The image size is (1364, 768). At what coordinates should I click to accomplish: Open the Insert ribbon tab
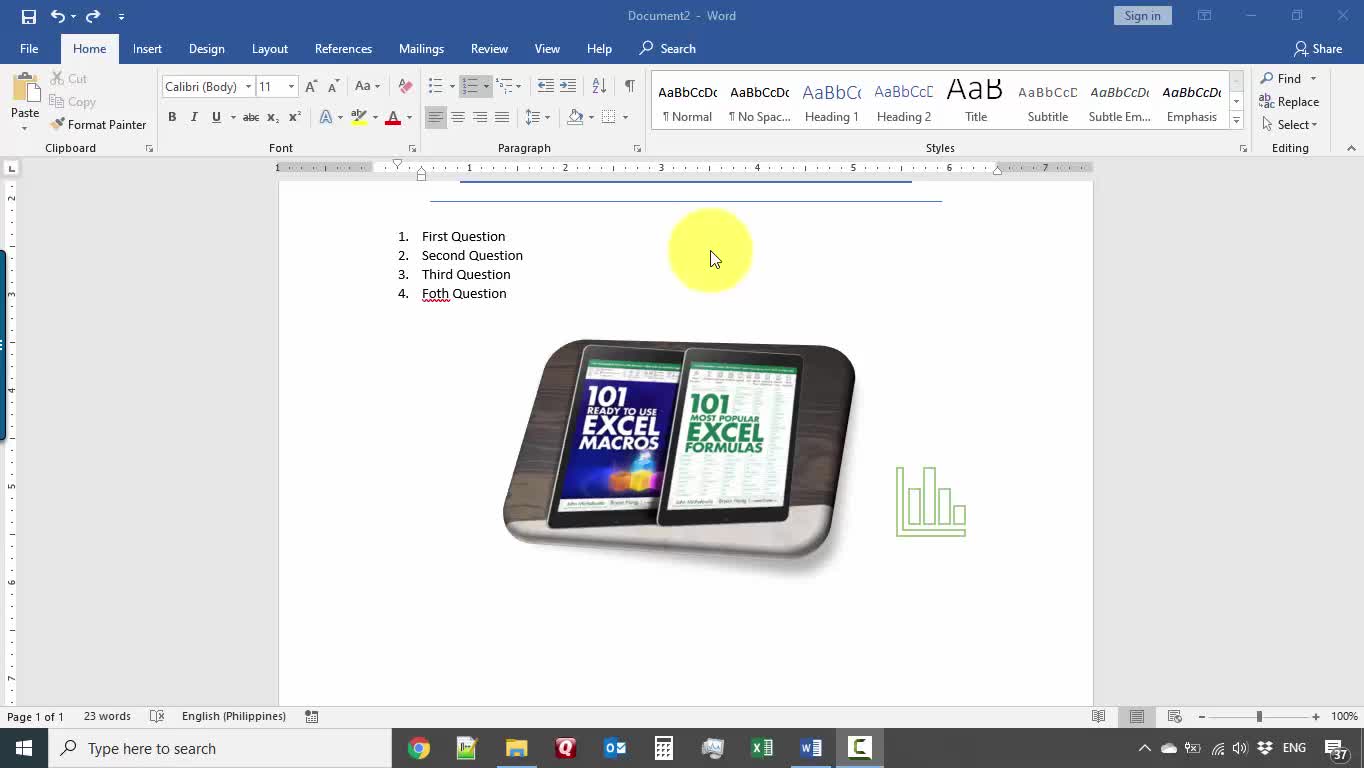(x=147, y=49)
